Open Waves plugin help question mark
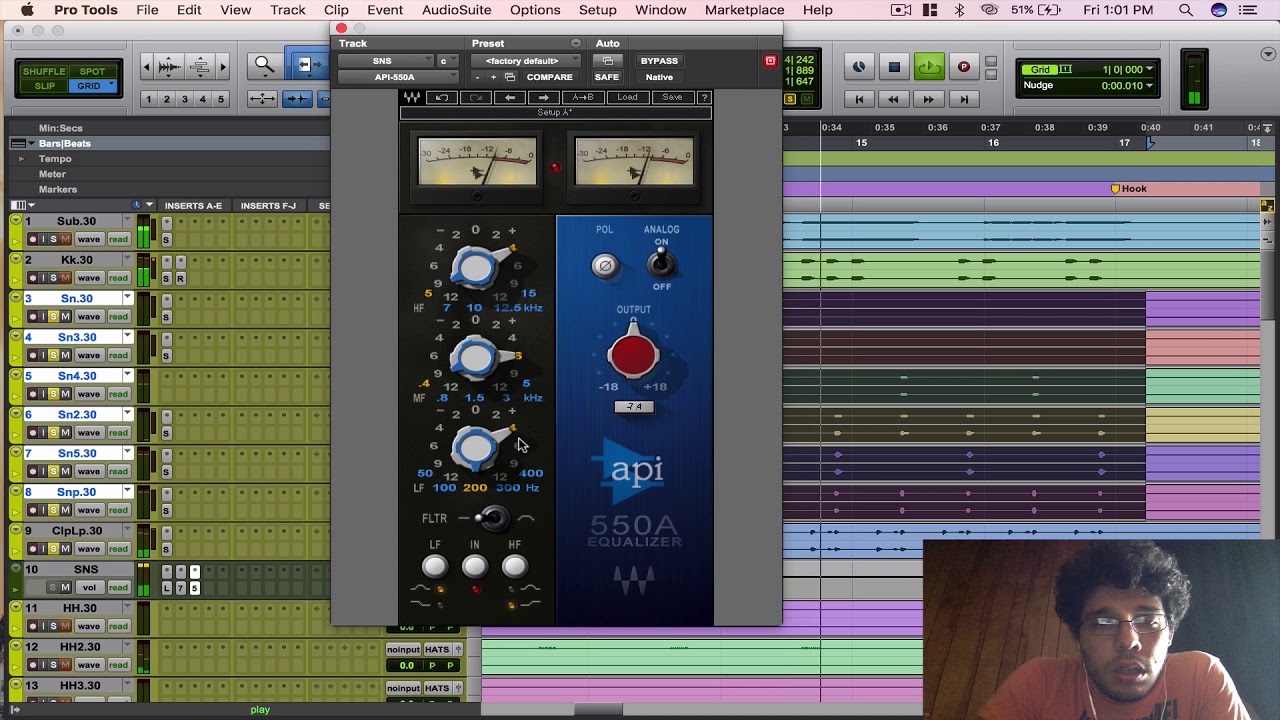 [704, 97]
